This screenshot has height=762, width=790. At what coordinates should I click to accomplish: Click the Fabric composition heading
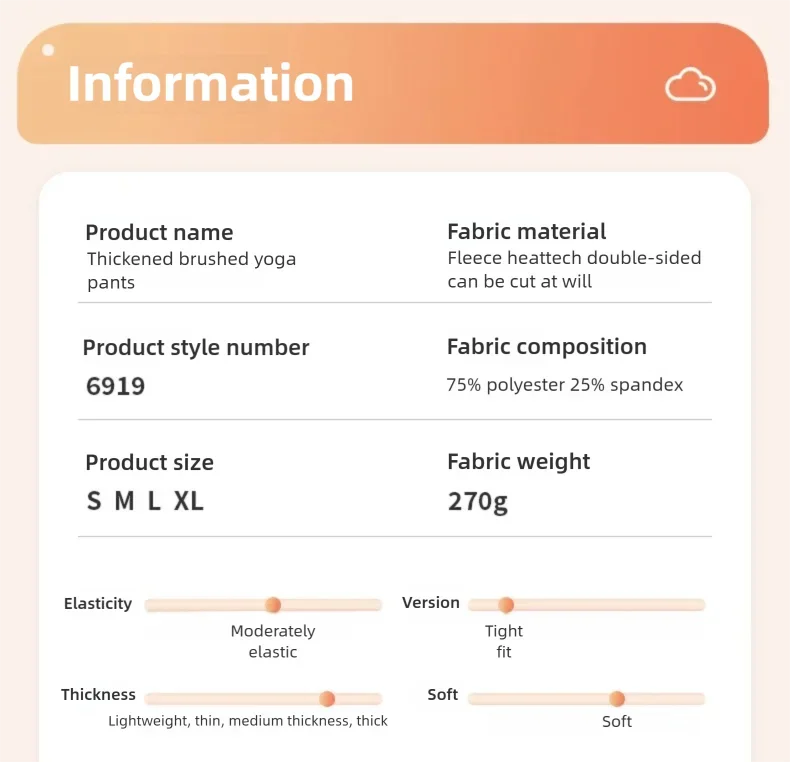(546, 346)
